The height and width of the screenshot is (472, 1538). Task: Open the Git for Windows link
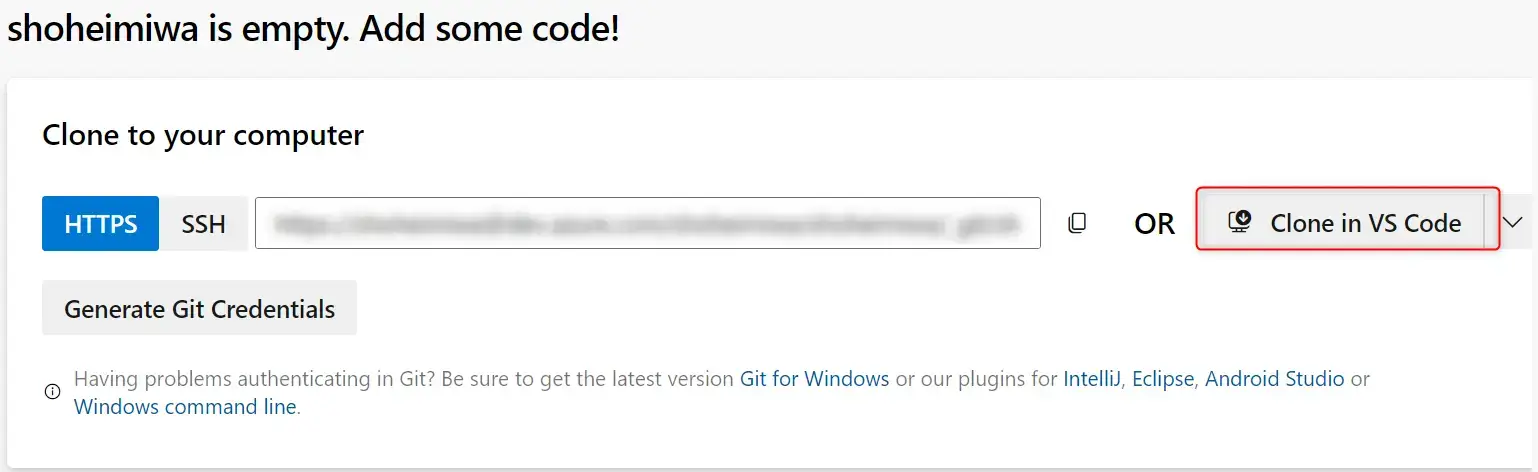[814, 379]
